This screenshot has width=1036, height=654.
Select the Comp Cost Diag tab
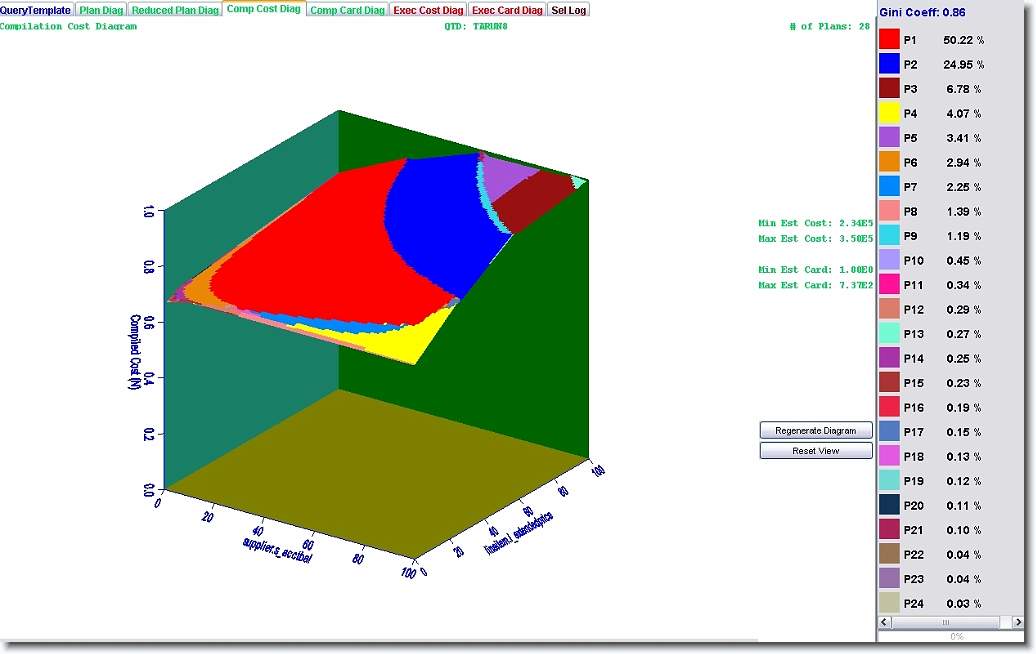coord(263,9)
